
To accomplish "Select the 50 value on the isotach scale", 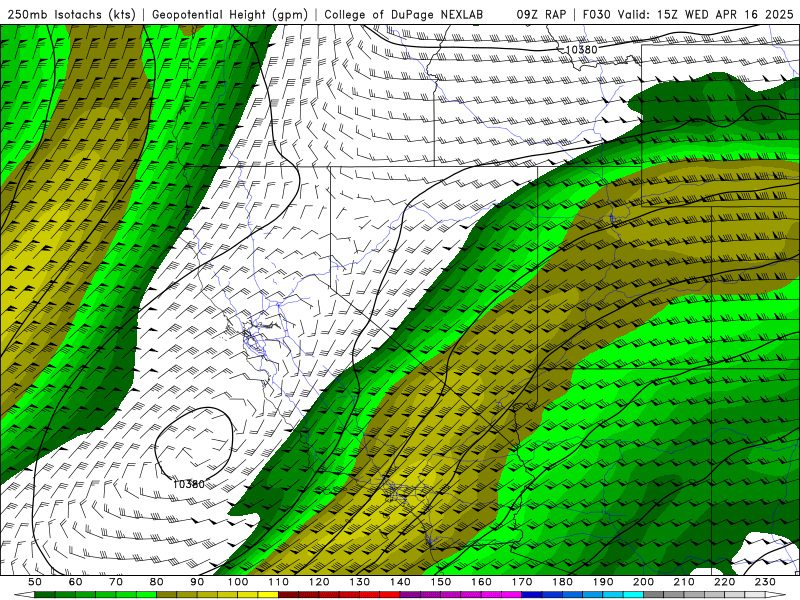I will coord(35,582).
